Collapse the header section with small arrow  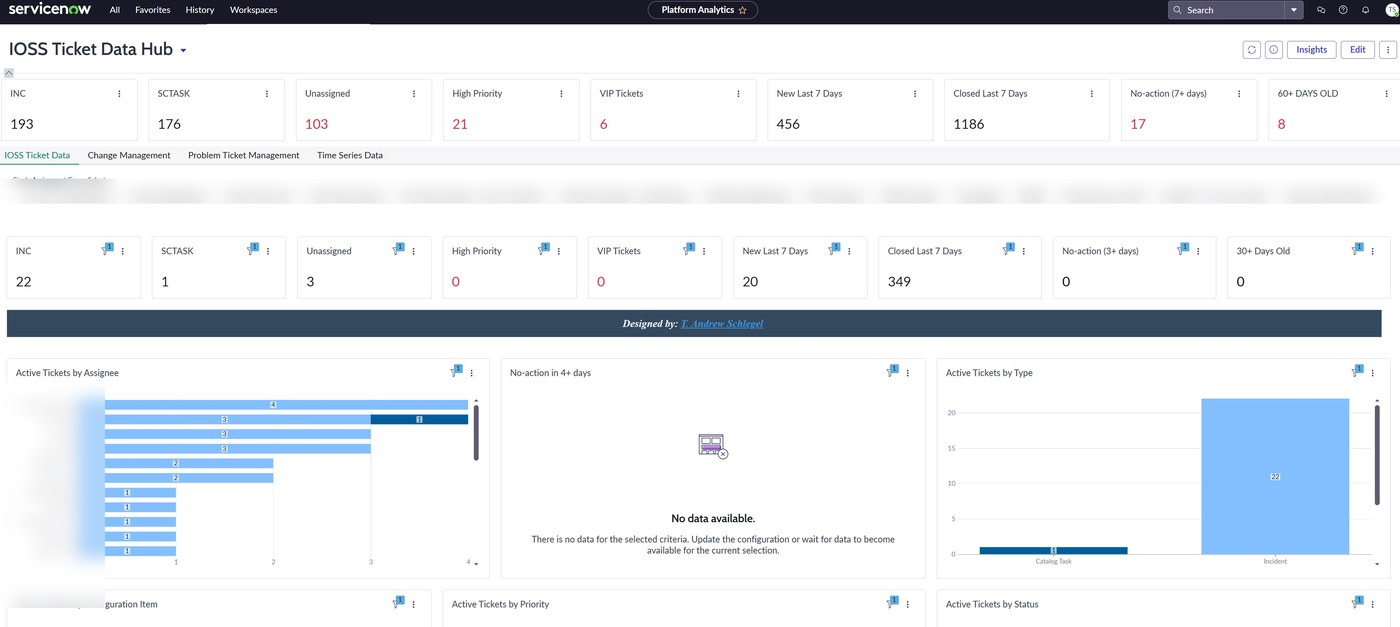point(8,72)
